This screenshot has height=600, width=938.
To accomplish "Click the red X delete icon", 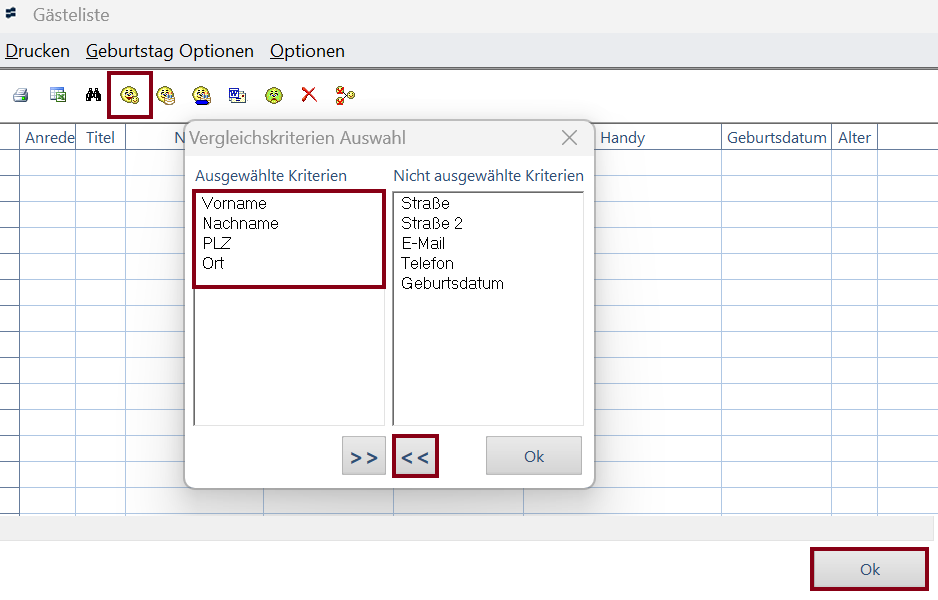I will point(309,96).
